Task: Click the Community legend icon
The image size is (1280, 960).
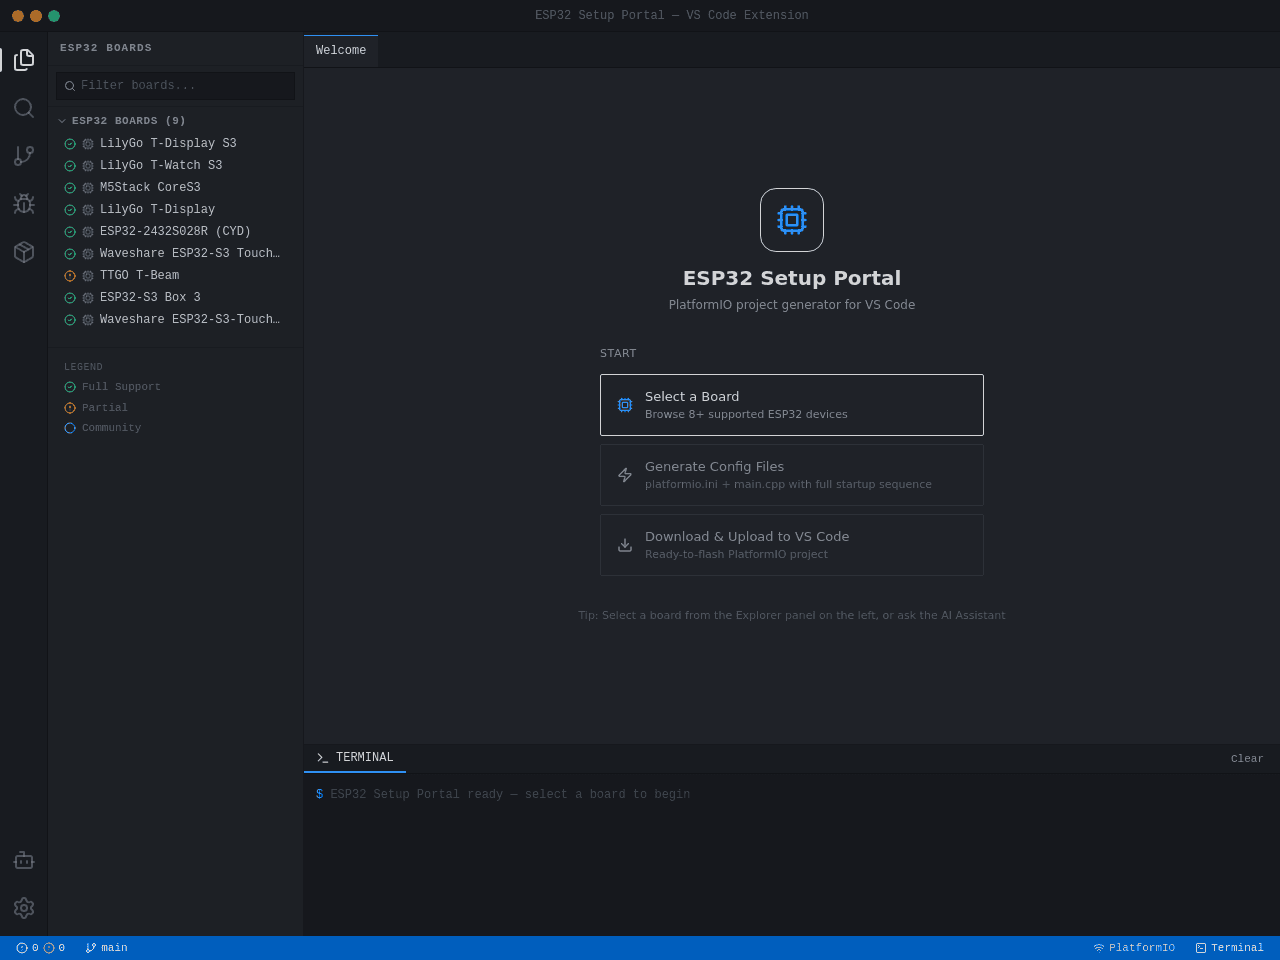Action: pyautogui.click(x=70, y=428)
